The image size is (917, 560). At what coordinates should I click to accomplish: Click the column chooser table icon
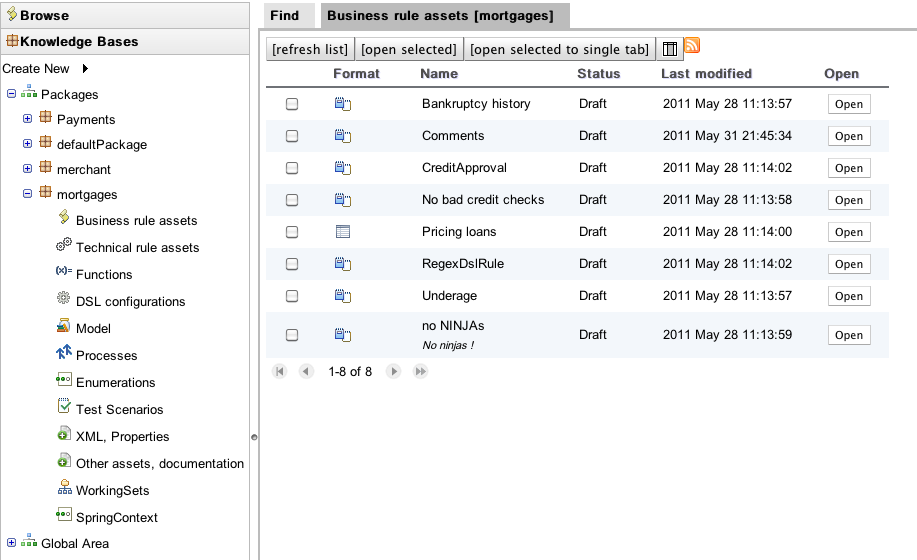click(670, 49)
